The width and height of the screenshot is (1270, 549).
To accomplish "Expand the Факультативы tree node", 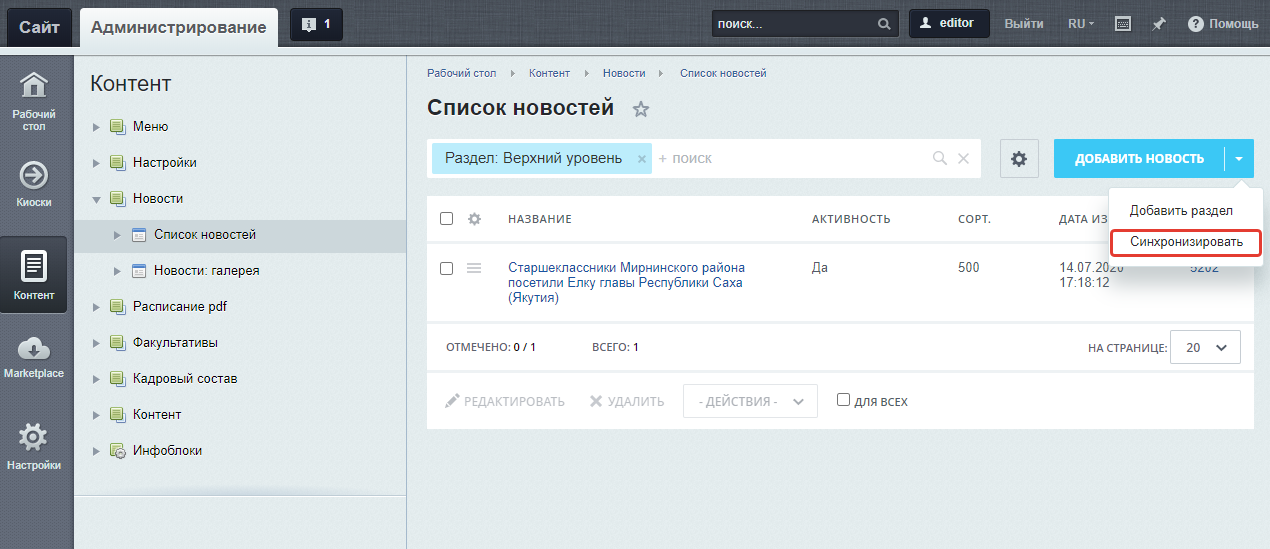I will [x=97, y=343].
